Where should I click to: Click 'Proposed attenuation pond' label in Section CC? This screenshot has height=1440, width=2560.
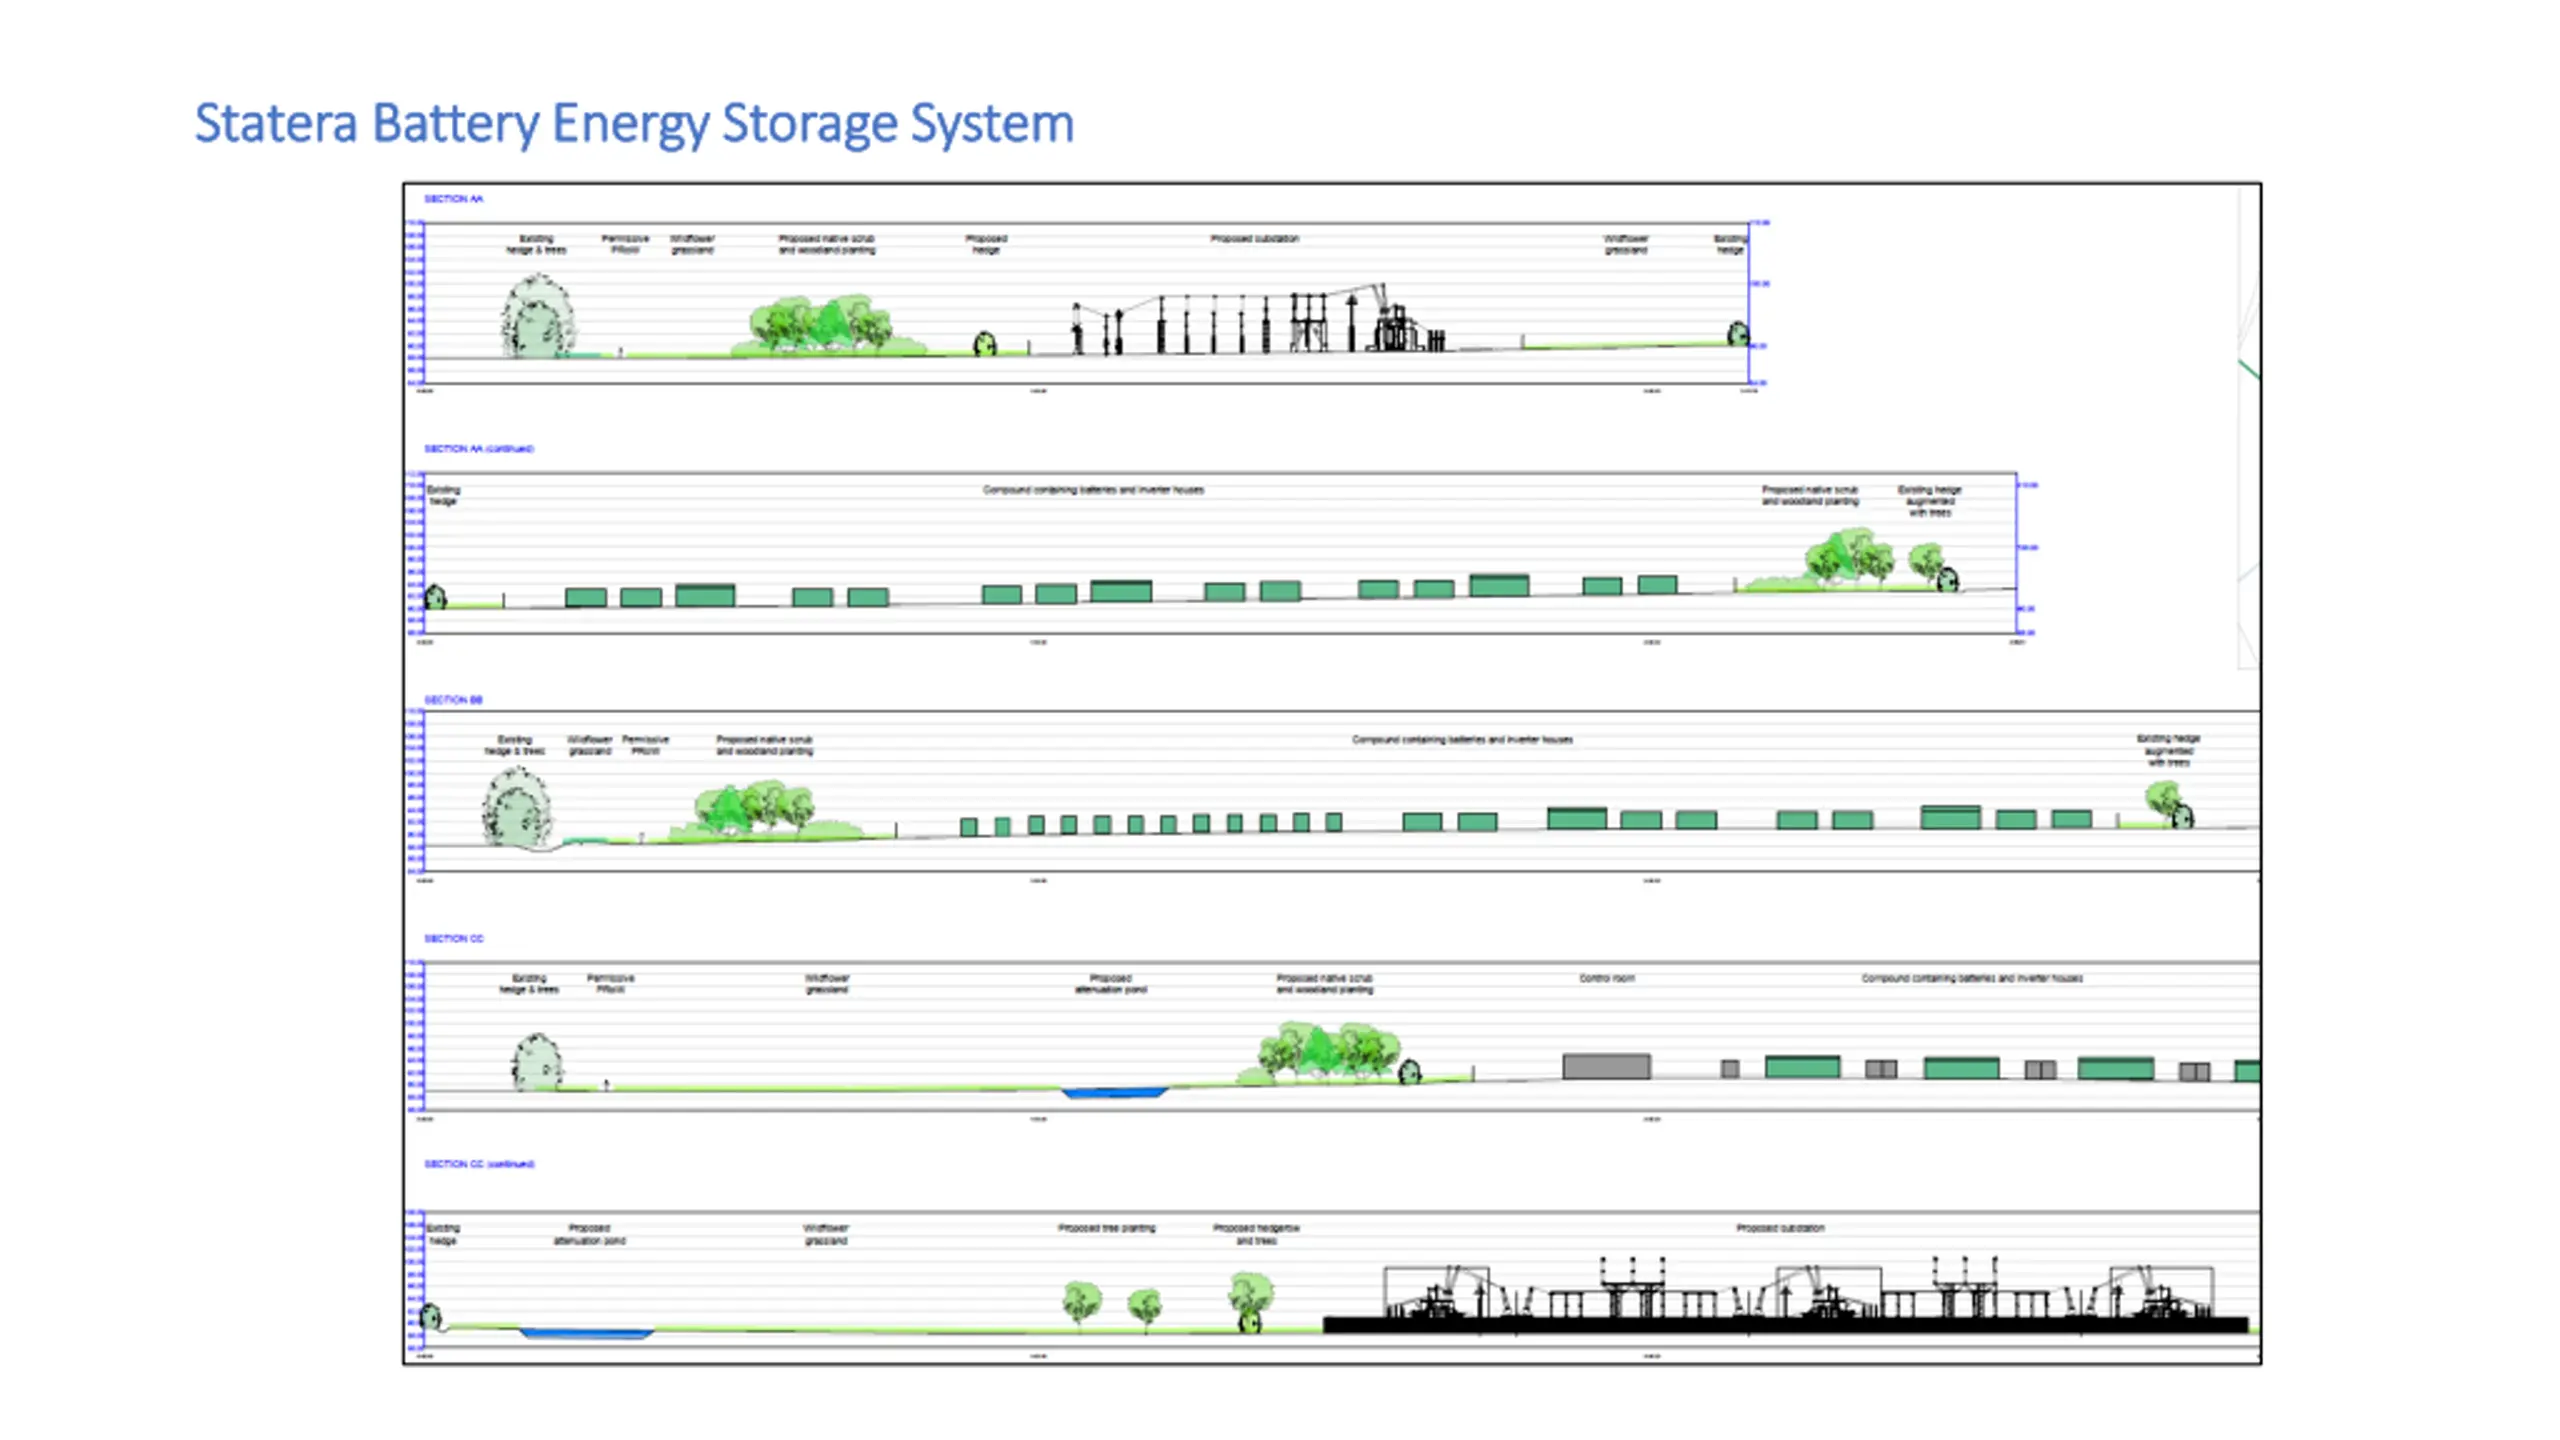tap(1110, 984)
